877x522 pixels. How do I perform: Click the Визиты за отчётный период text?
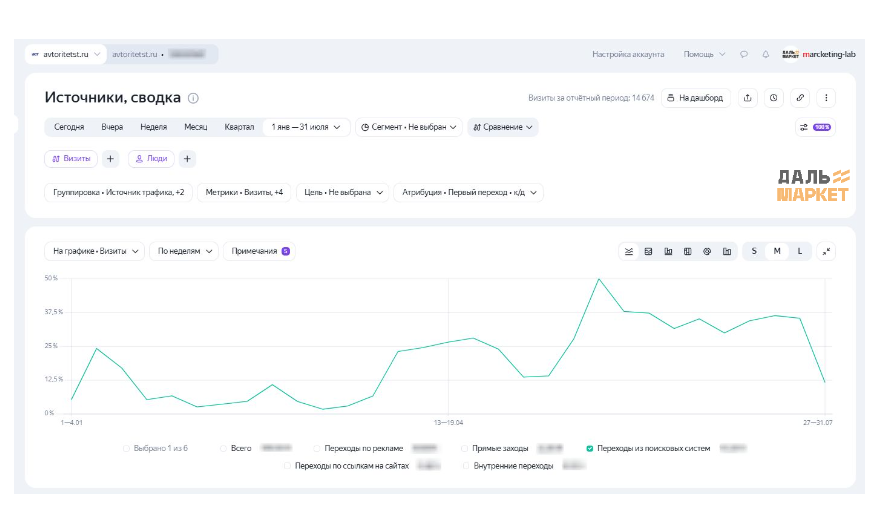pyautogui.click(x=591, y=98)
